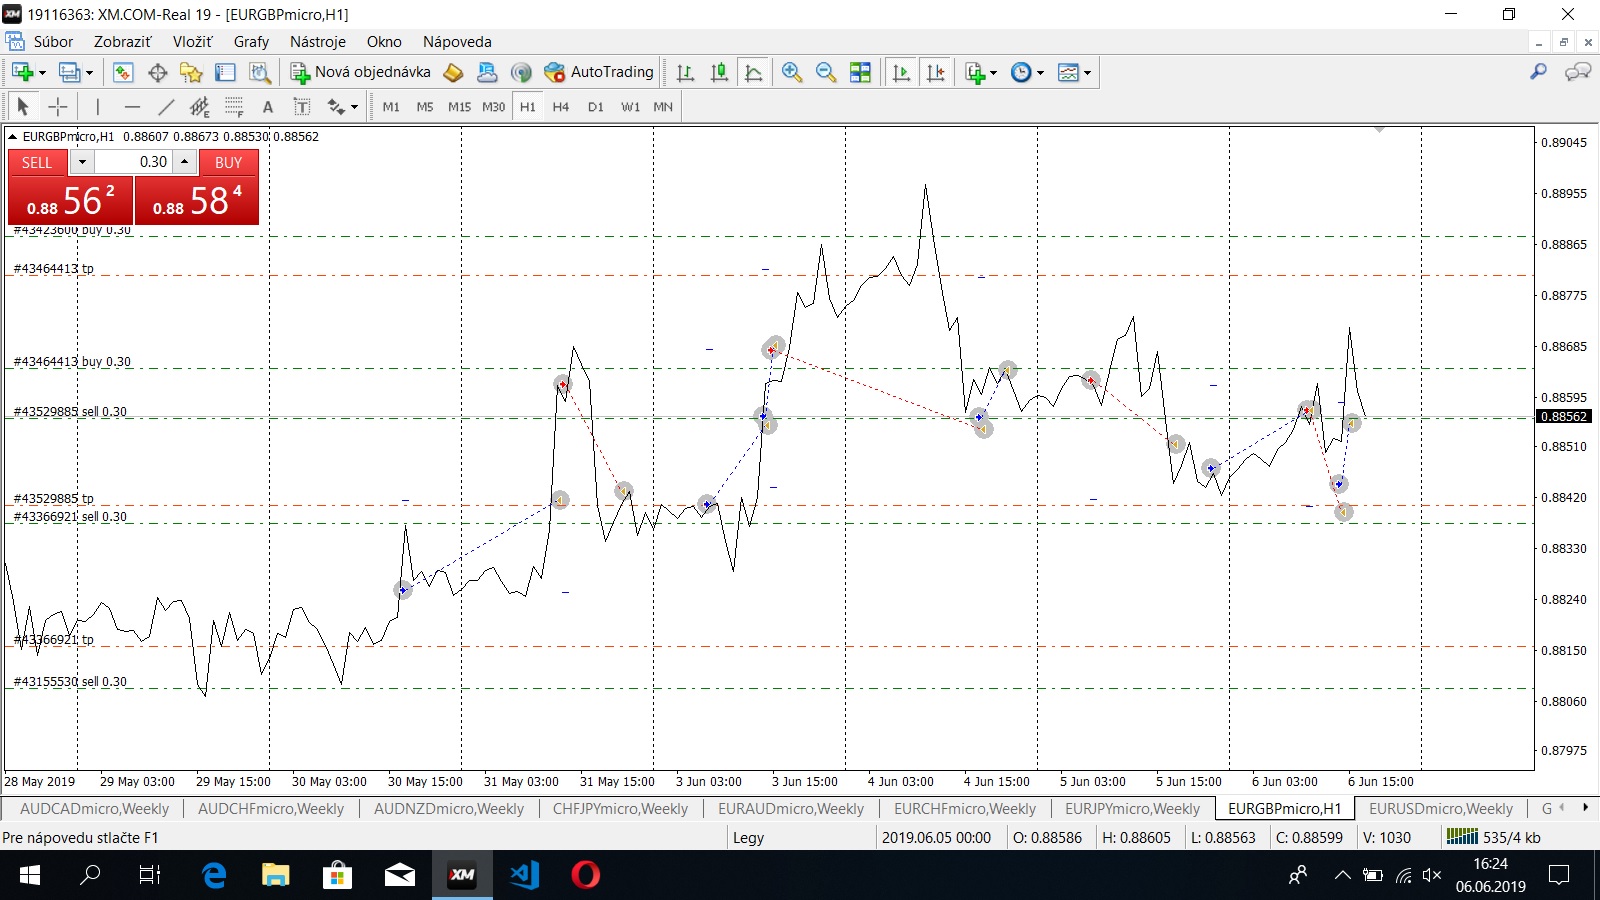This screenshot has width=1600, height=900.
Task: Open Nová objednávka order window
Action: click(360, 72)
